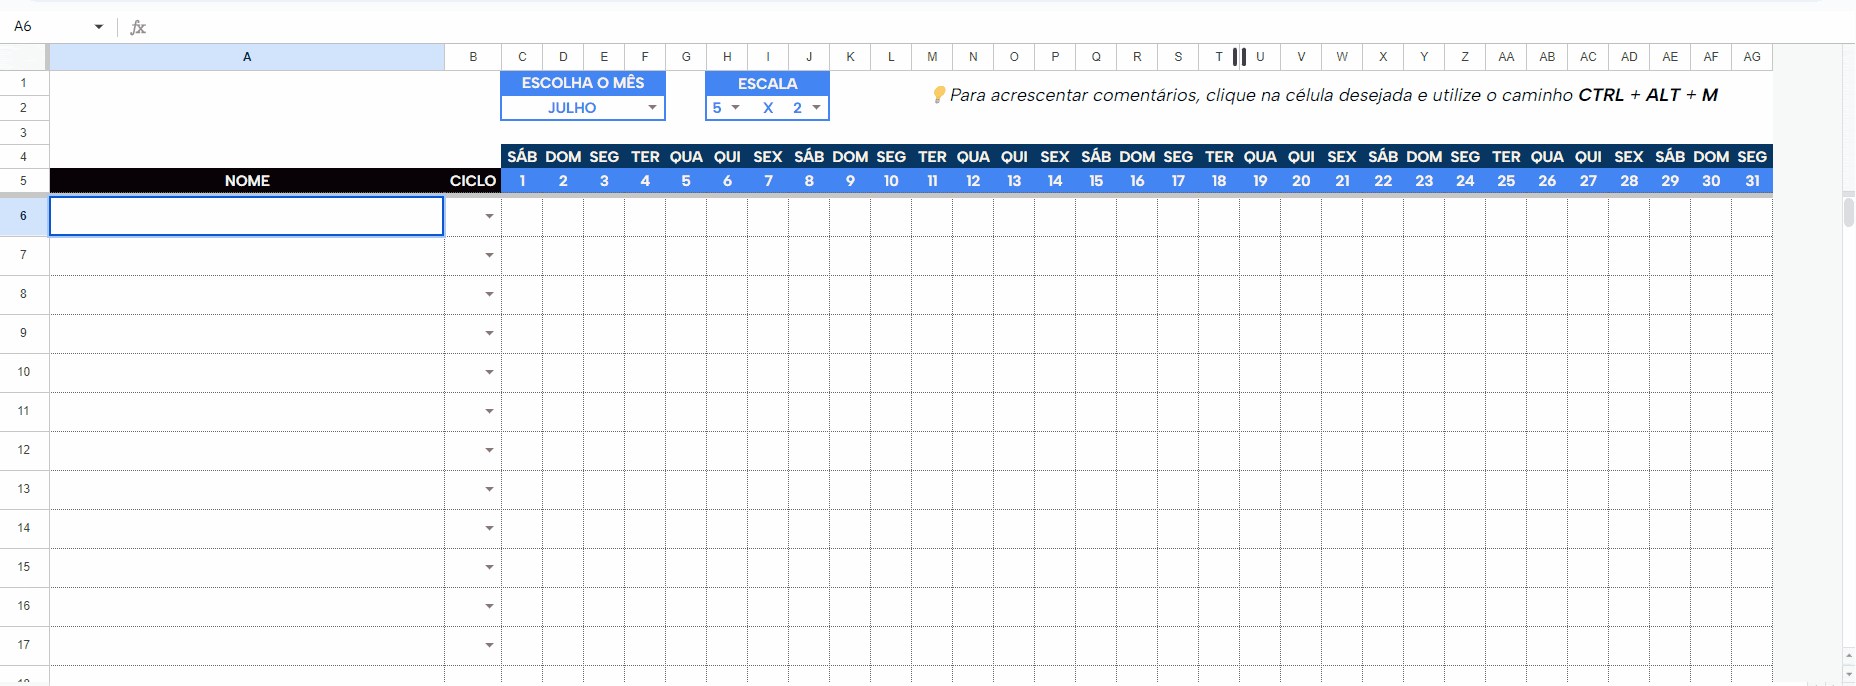1856x686 pixels.
Task: Click the 'Para acrescentar comentários' tip text
Action: point(1334,95)
